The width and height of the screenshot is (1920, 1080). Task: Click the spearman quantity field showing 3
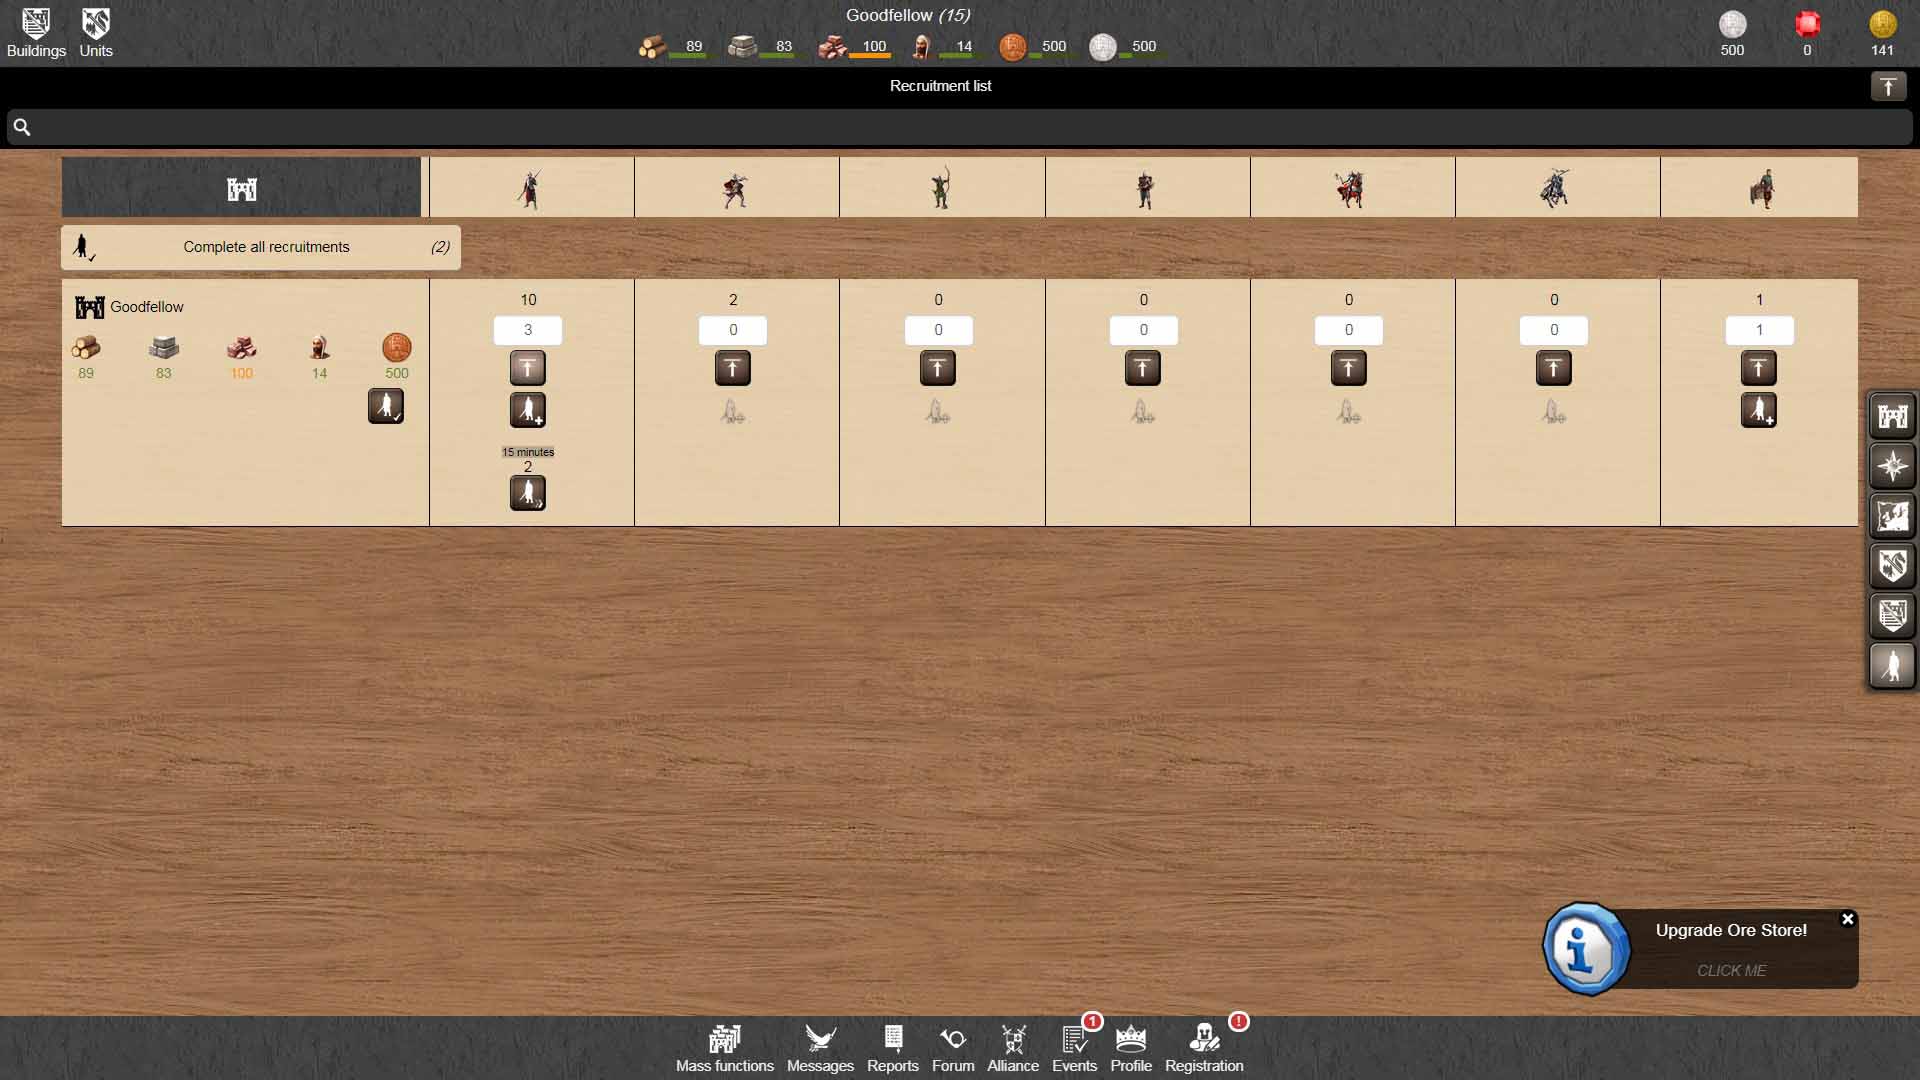coord(528,330)
